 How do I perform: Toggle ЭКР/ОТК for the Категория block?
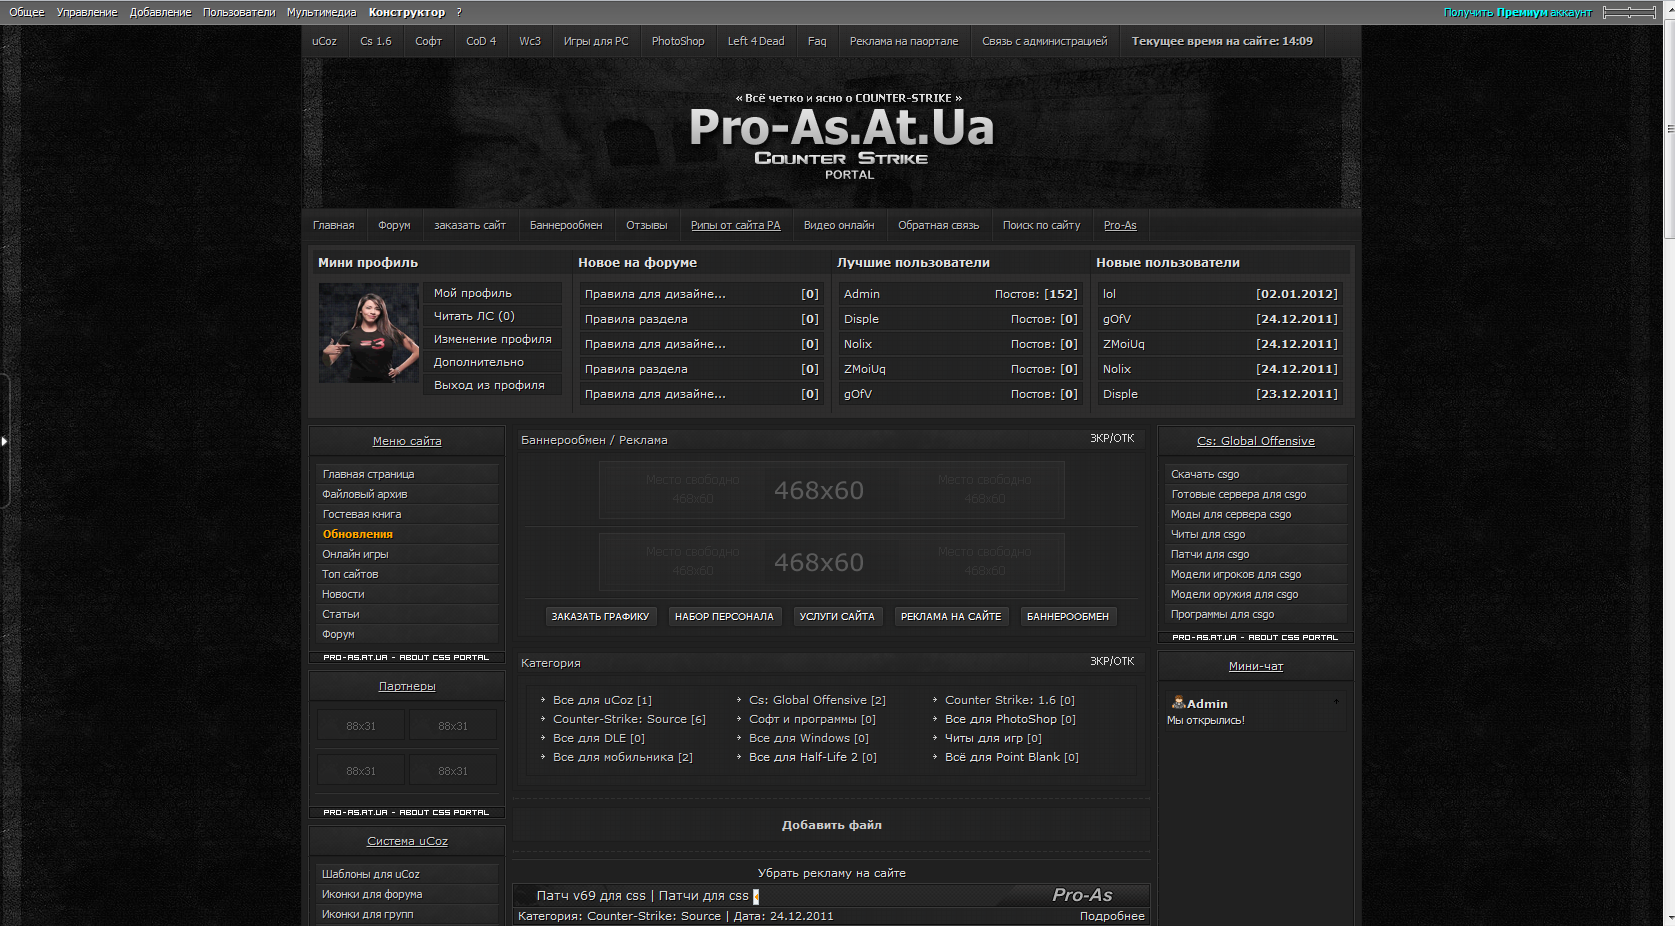[x=1111, y=662]
